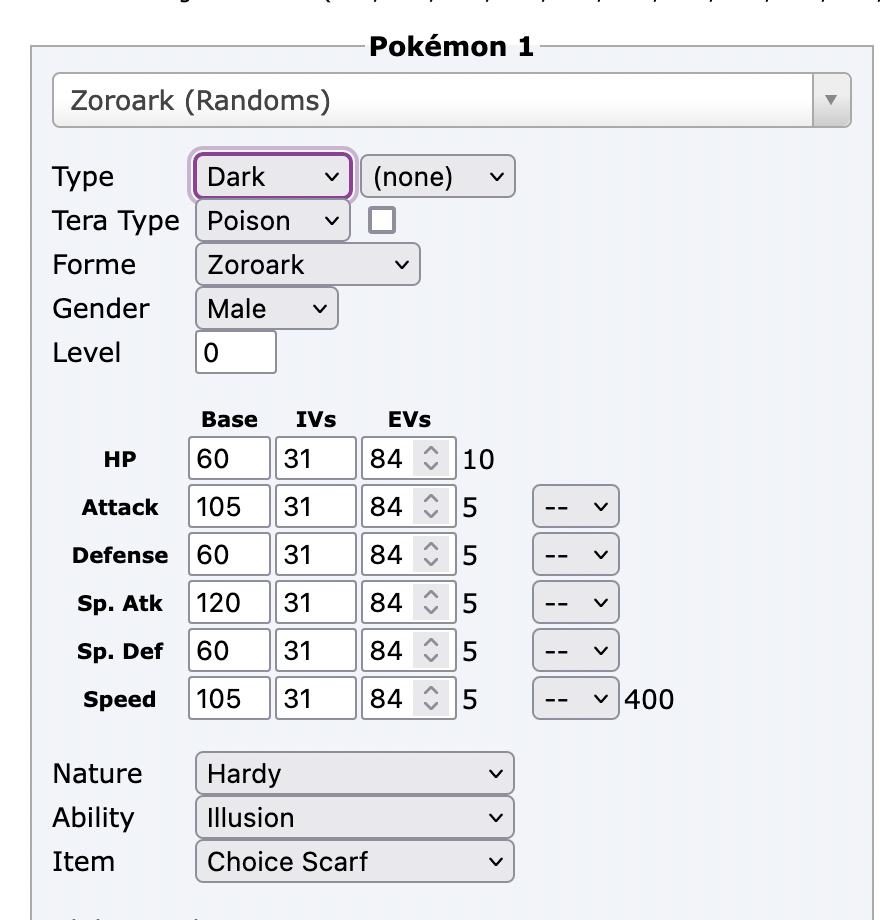Open the secondary Type dropdown showing (none)

(x=438, y=176)
